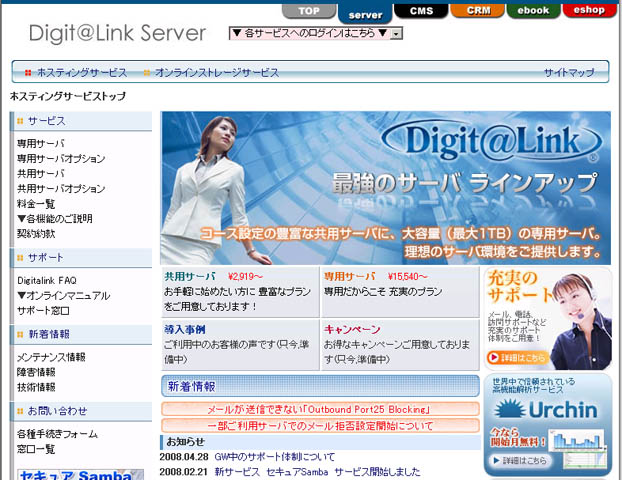This screenshot has height=480, width=622.
Task: Open キャンペーン panel heading
Action: click(352, 330)
